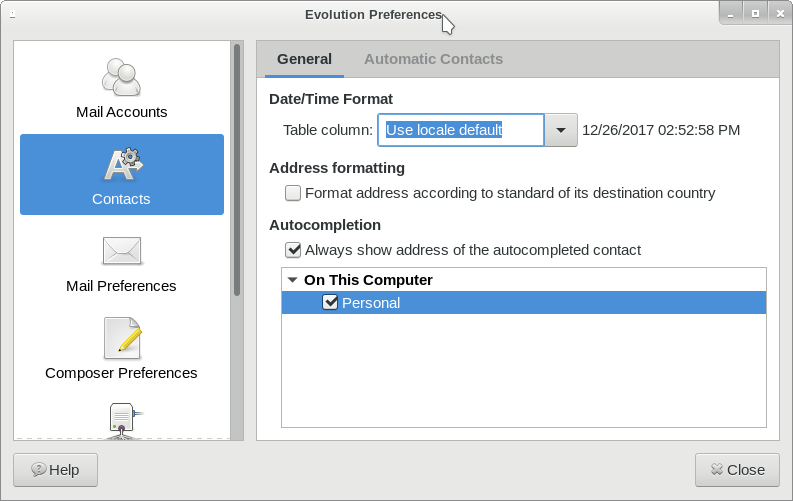Switch to the Automatic Contacts tab
Image resolution: width=793 pixels, height=501 pixels.
tap(433, 59)
